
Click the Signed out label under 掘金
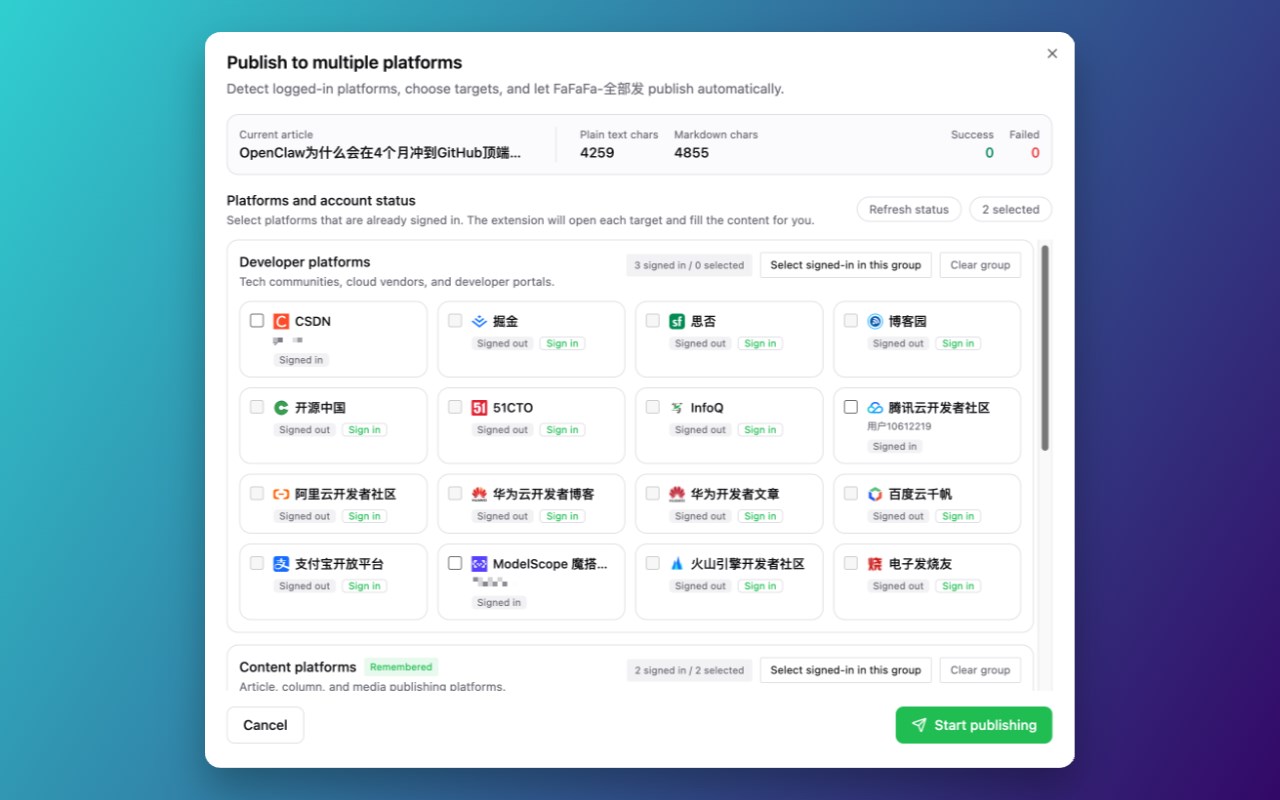tap(502, 343)
